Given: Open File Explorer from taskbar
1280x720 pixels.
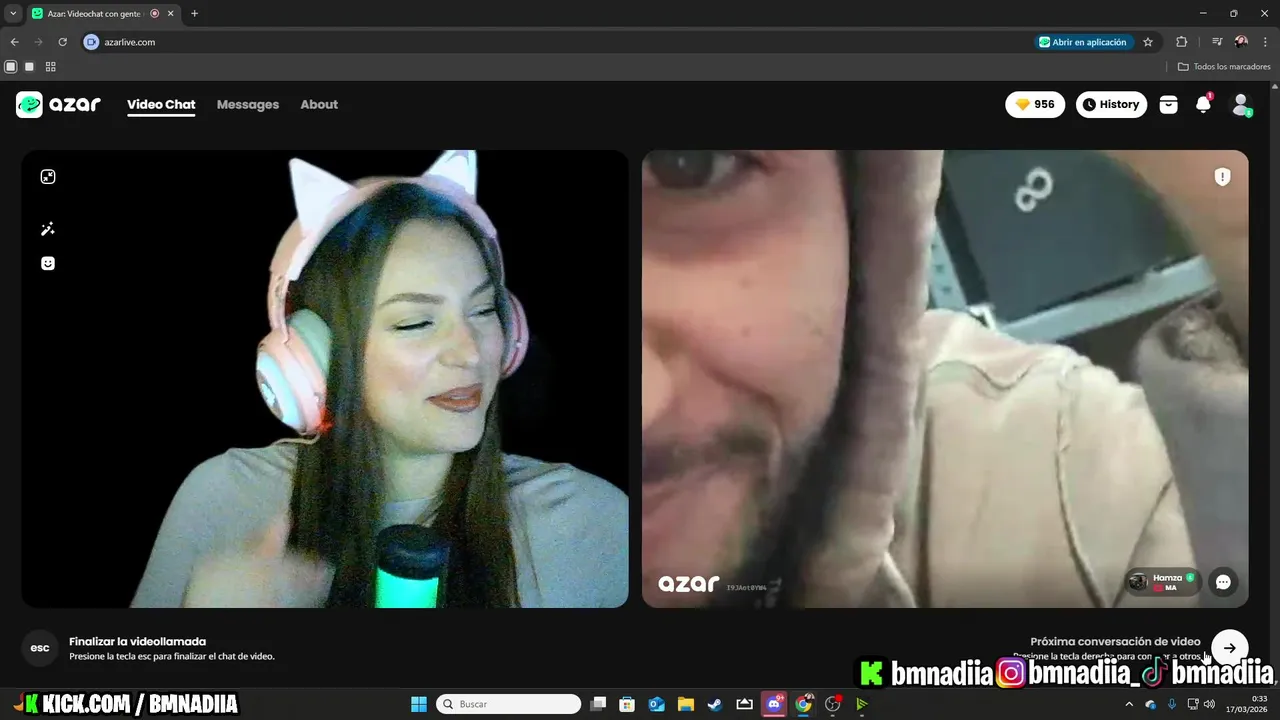Looking at the screenshot, I should [x=686, y=704].
